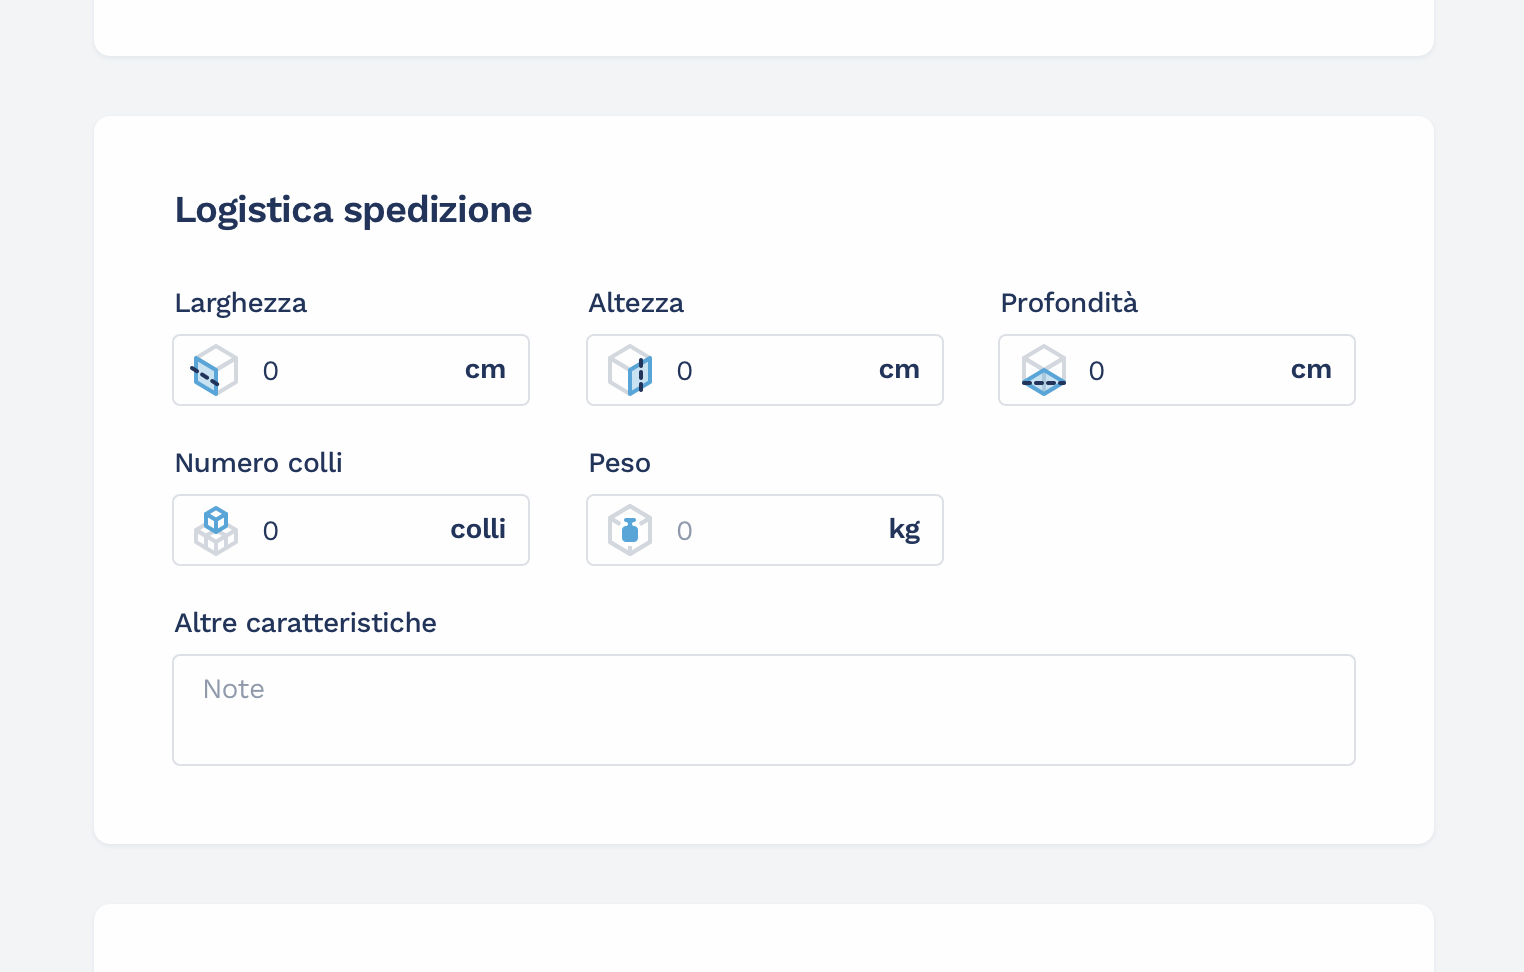Focus the Larghezza value input
The width and height of the screenshot is (1524, 972).
click(350, 371)
